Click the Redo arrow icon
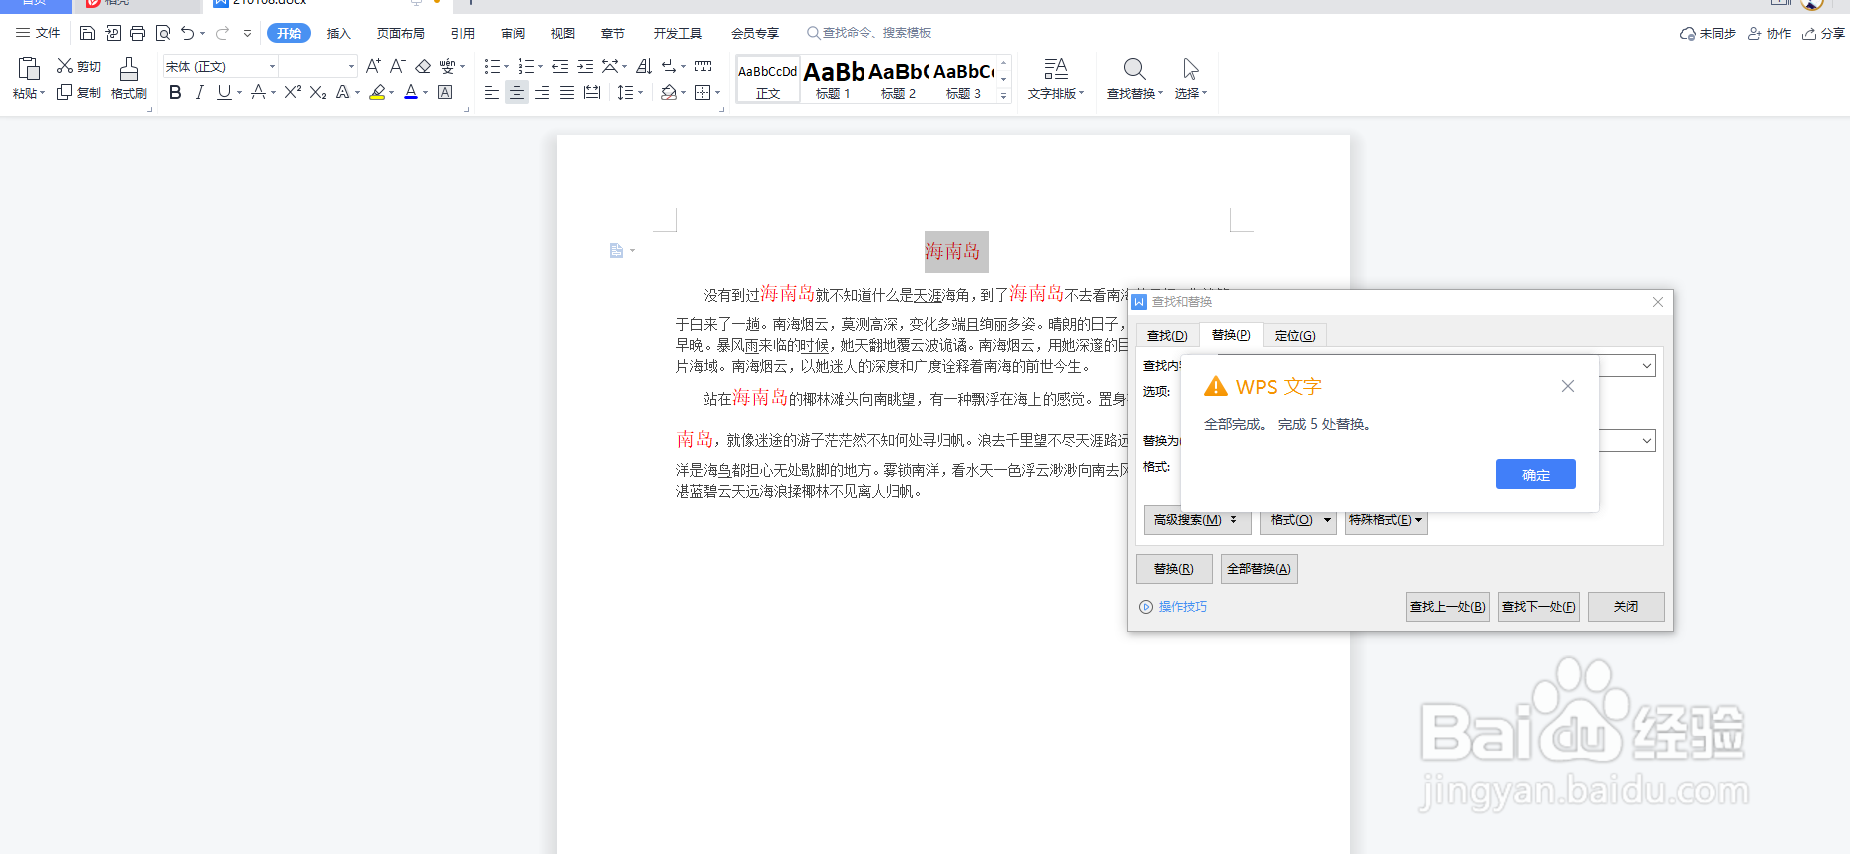Viewport: 1850px width, 854px height. click(x=222, y=33)
